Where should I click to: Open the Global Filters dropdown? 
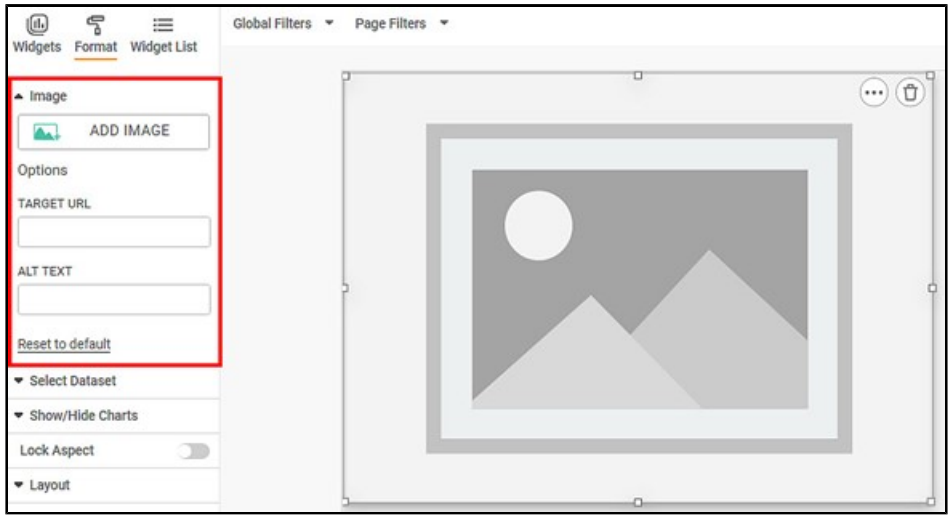283,23
